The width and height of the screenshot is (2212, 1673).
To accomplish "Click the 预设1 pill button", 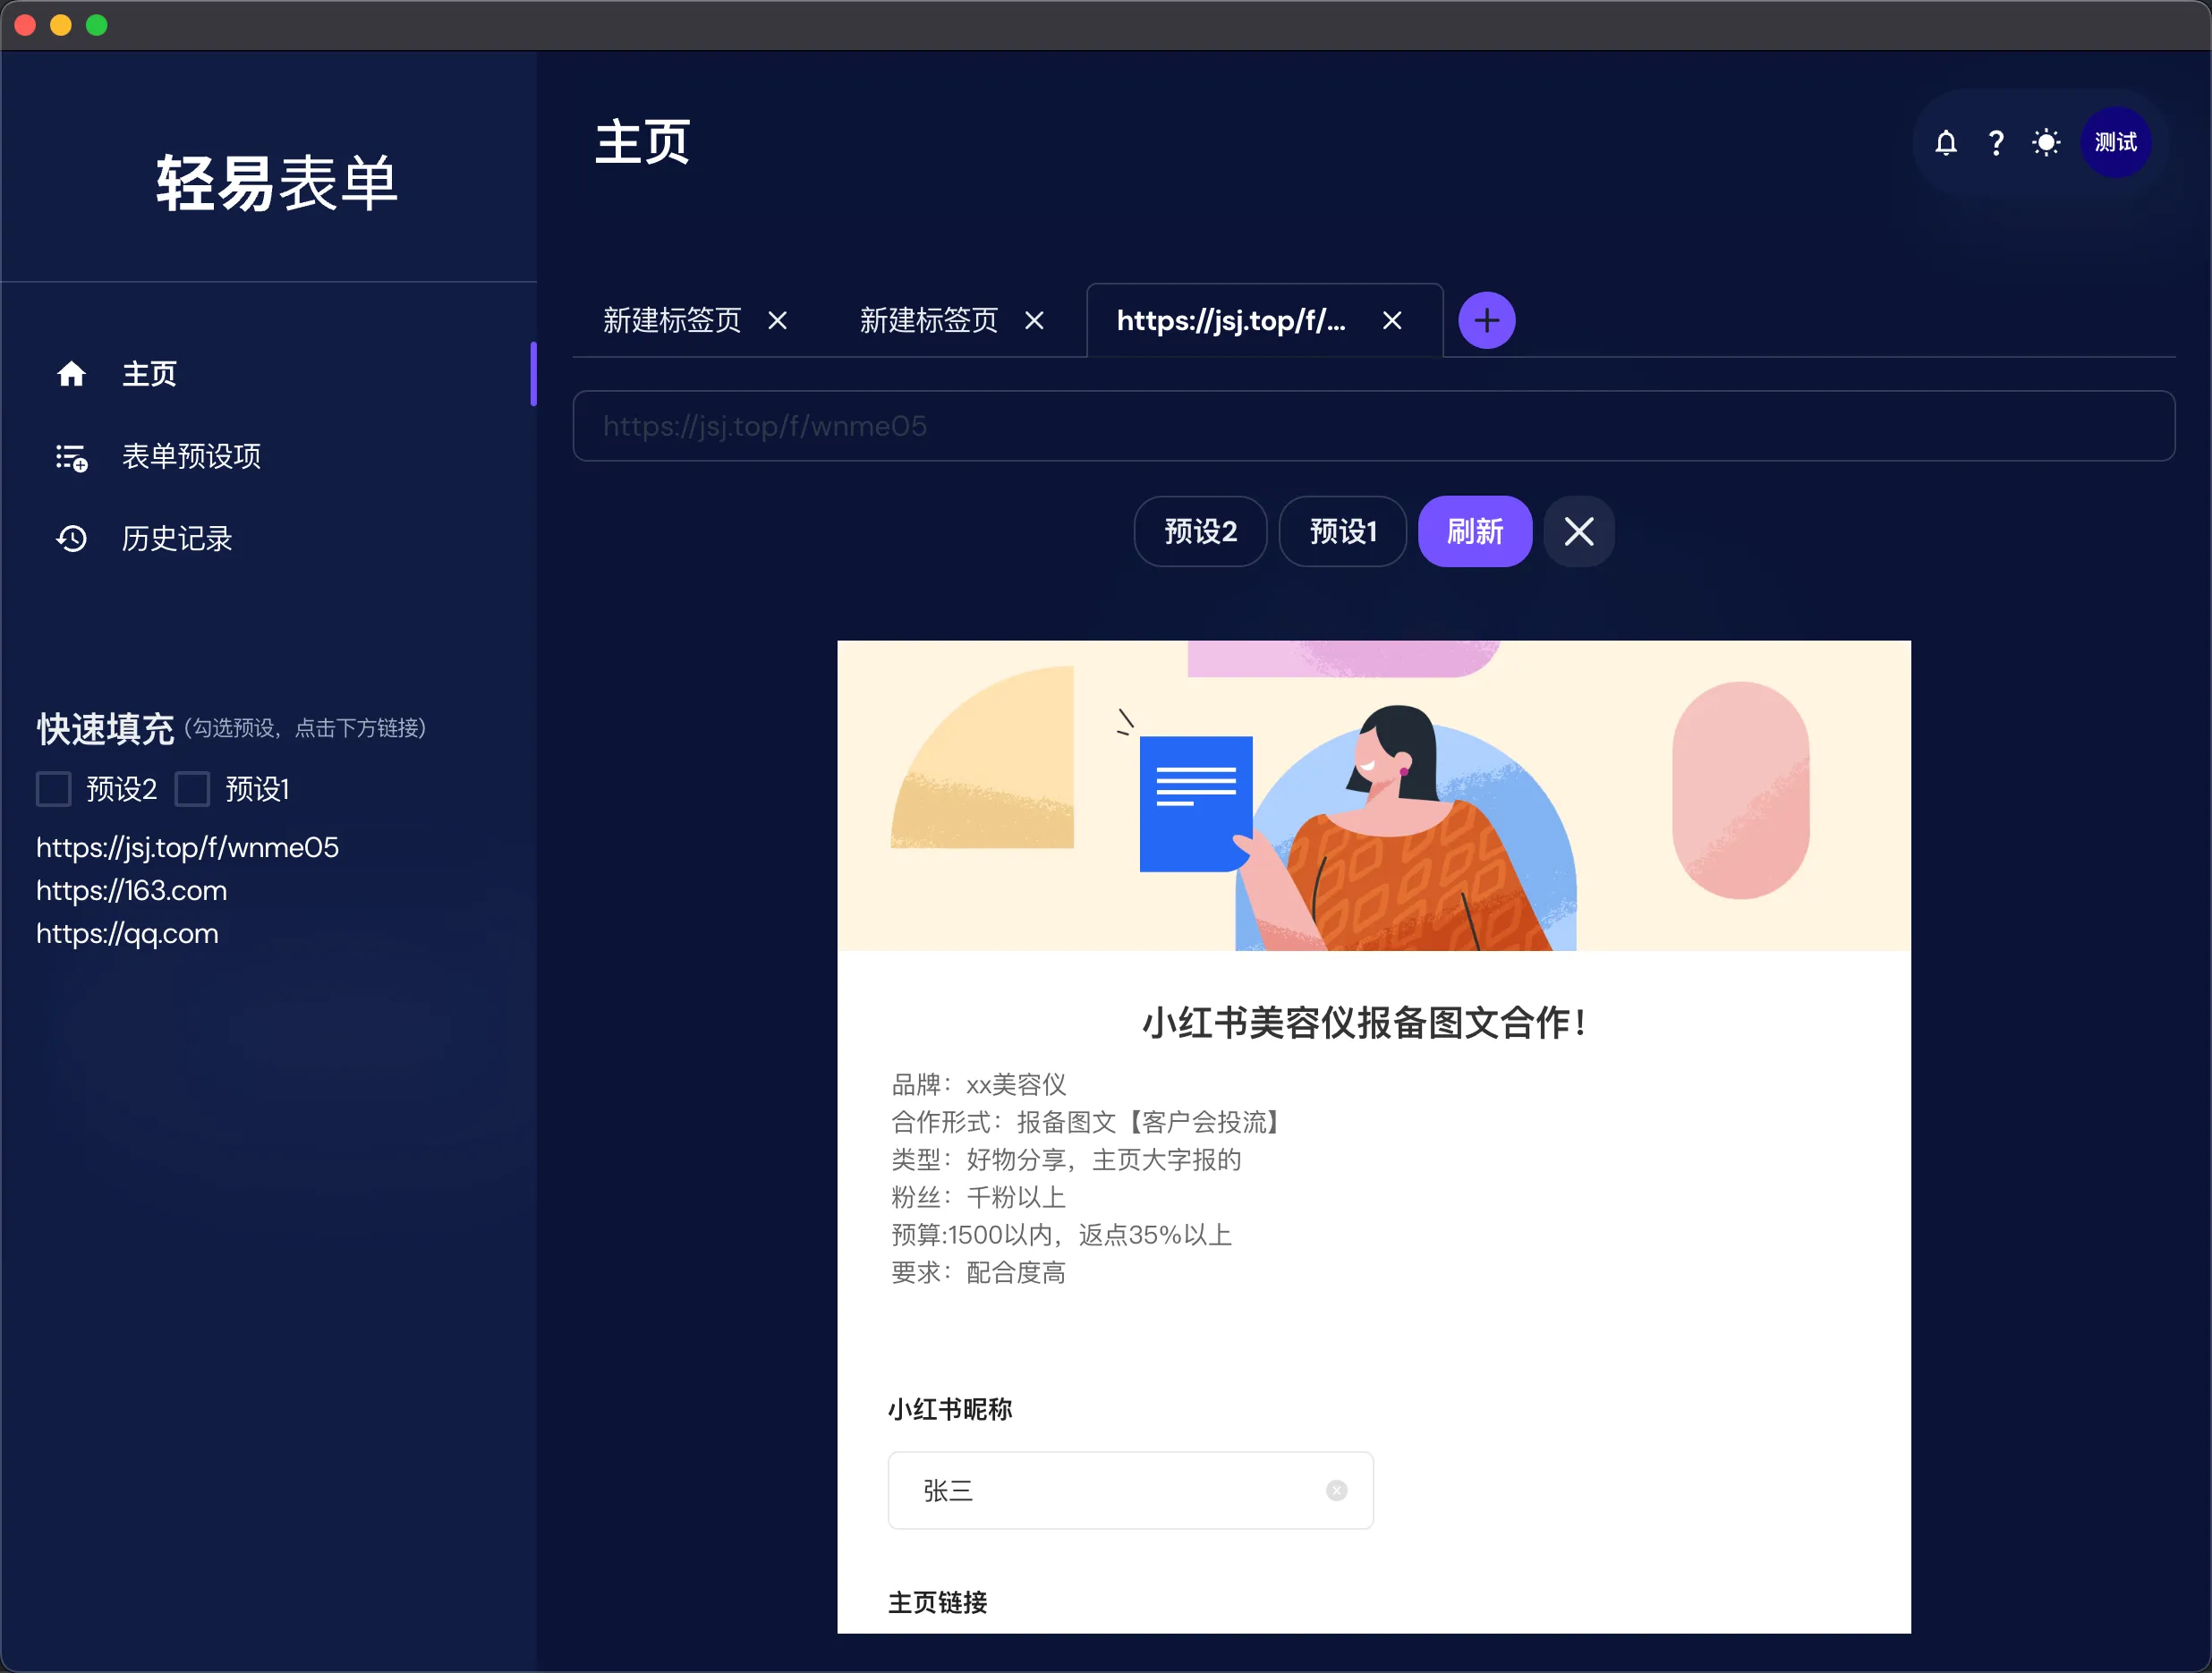I will click(x=1342, y=531).
